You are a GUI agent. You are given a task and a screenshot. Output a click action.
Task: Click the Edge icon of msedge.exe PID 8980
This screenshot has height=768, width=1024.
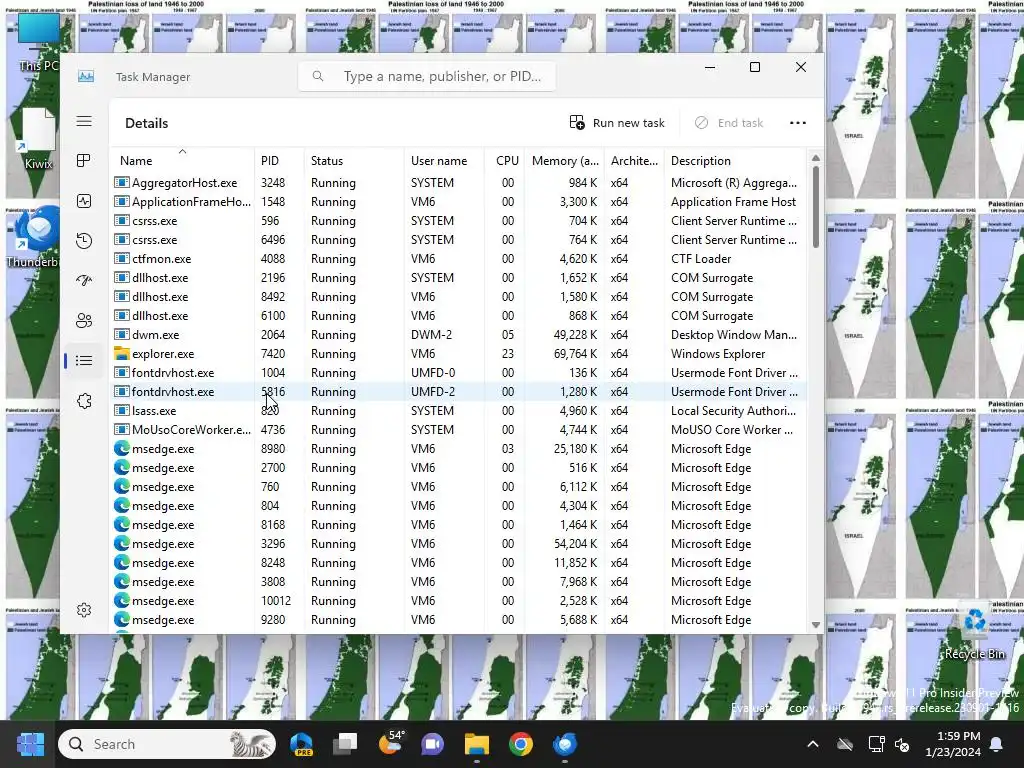(x=121, y=449)
